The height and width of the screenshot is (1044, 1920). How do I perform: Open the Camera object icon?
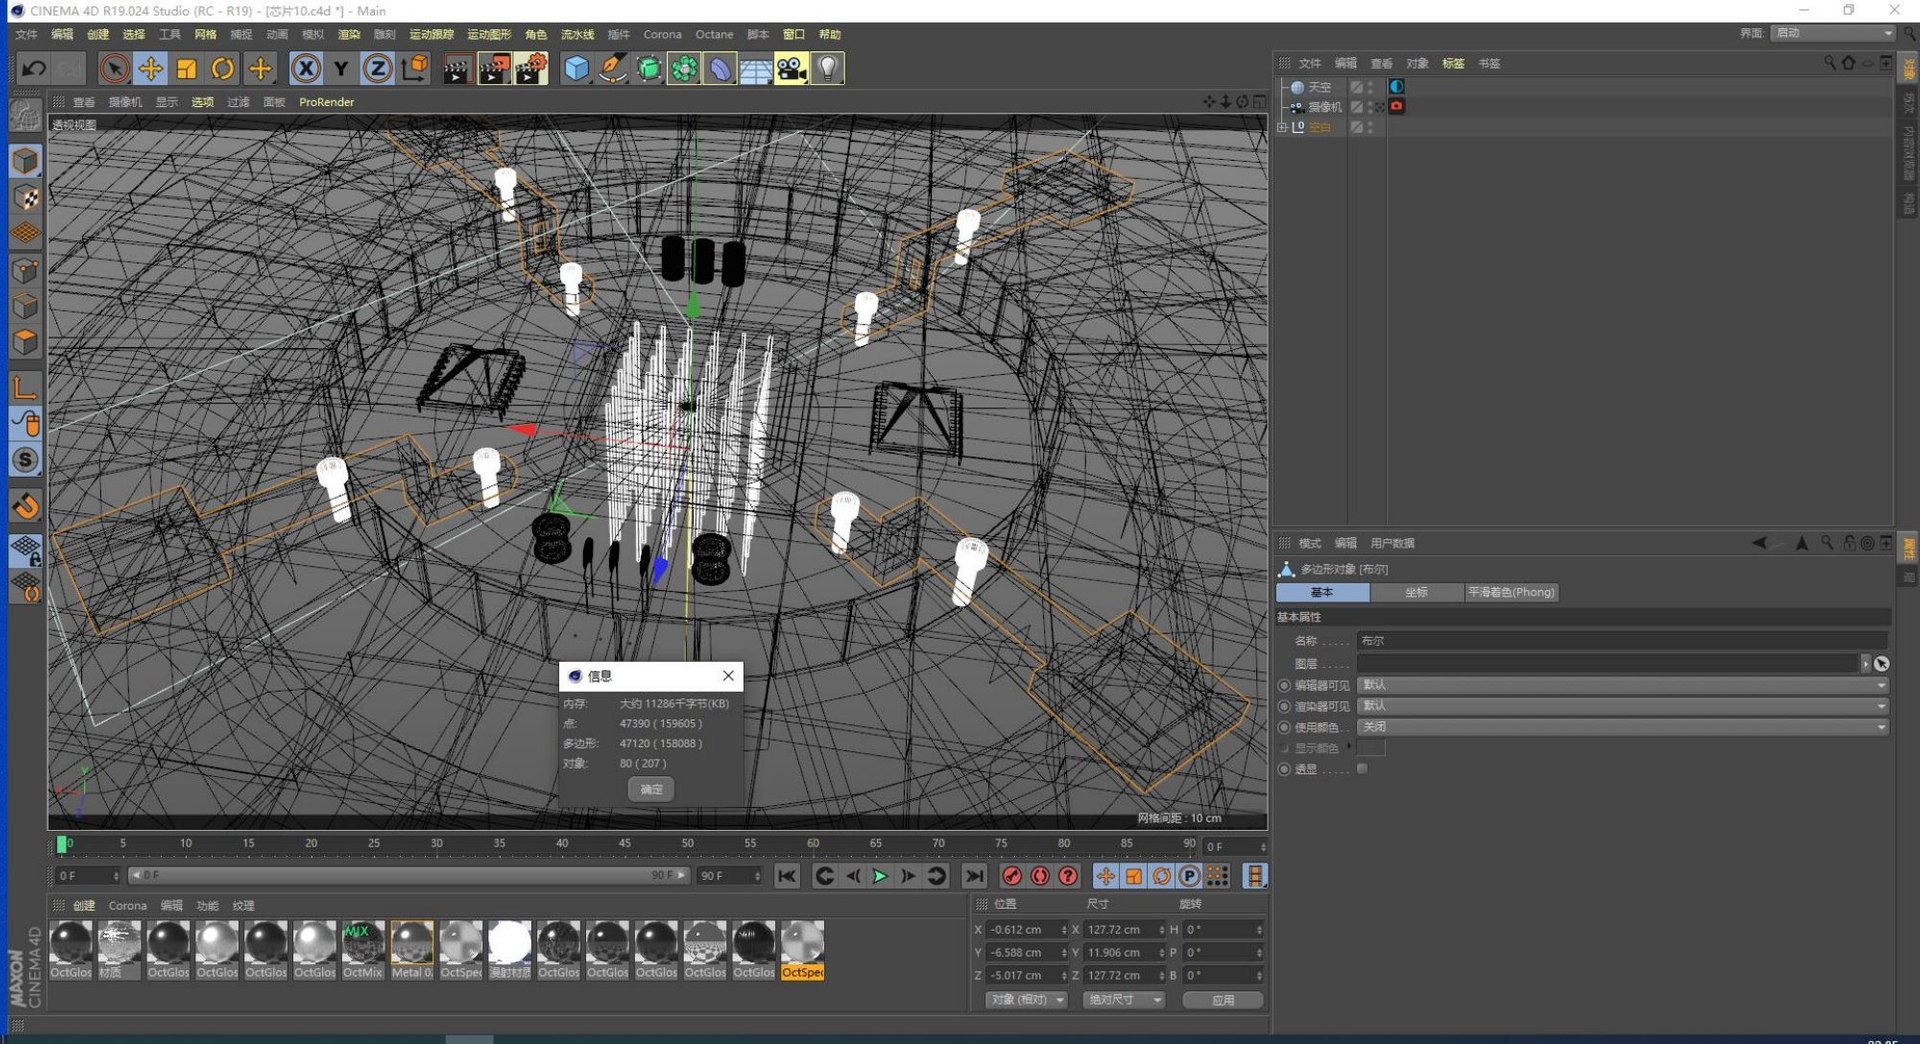click(x=791, y=68)
